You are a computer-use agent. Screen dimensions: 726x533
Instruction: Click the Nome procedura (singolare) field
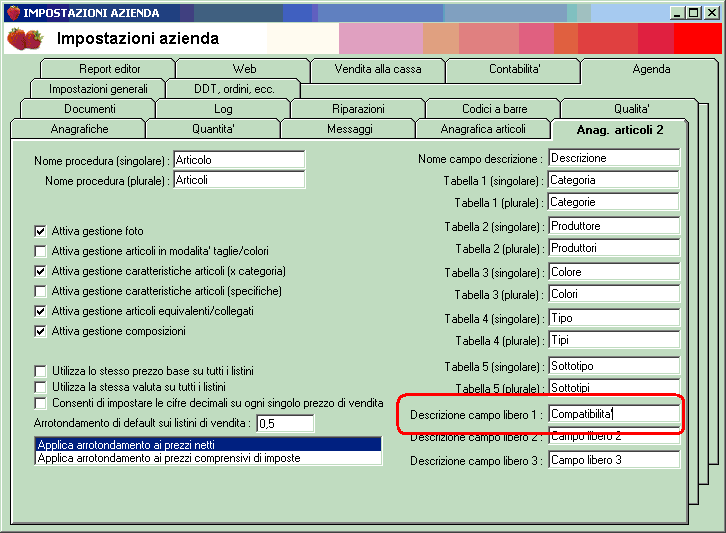coord(239,160)
